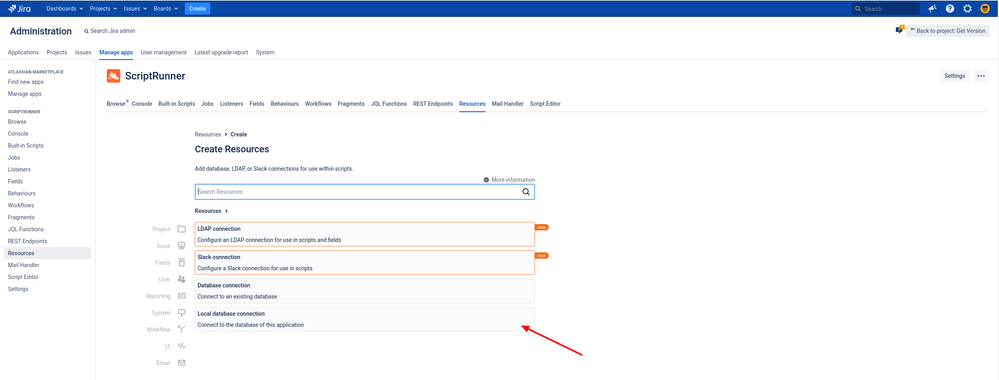Image resolution: width=999 pixels, height=380 pixels.
Task: Select the Email envelope icon
Action: point(182,363)
